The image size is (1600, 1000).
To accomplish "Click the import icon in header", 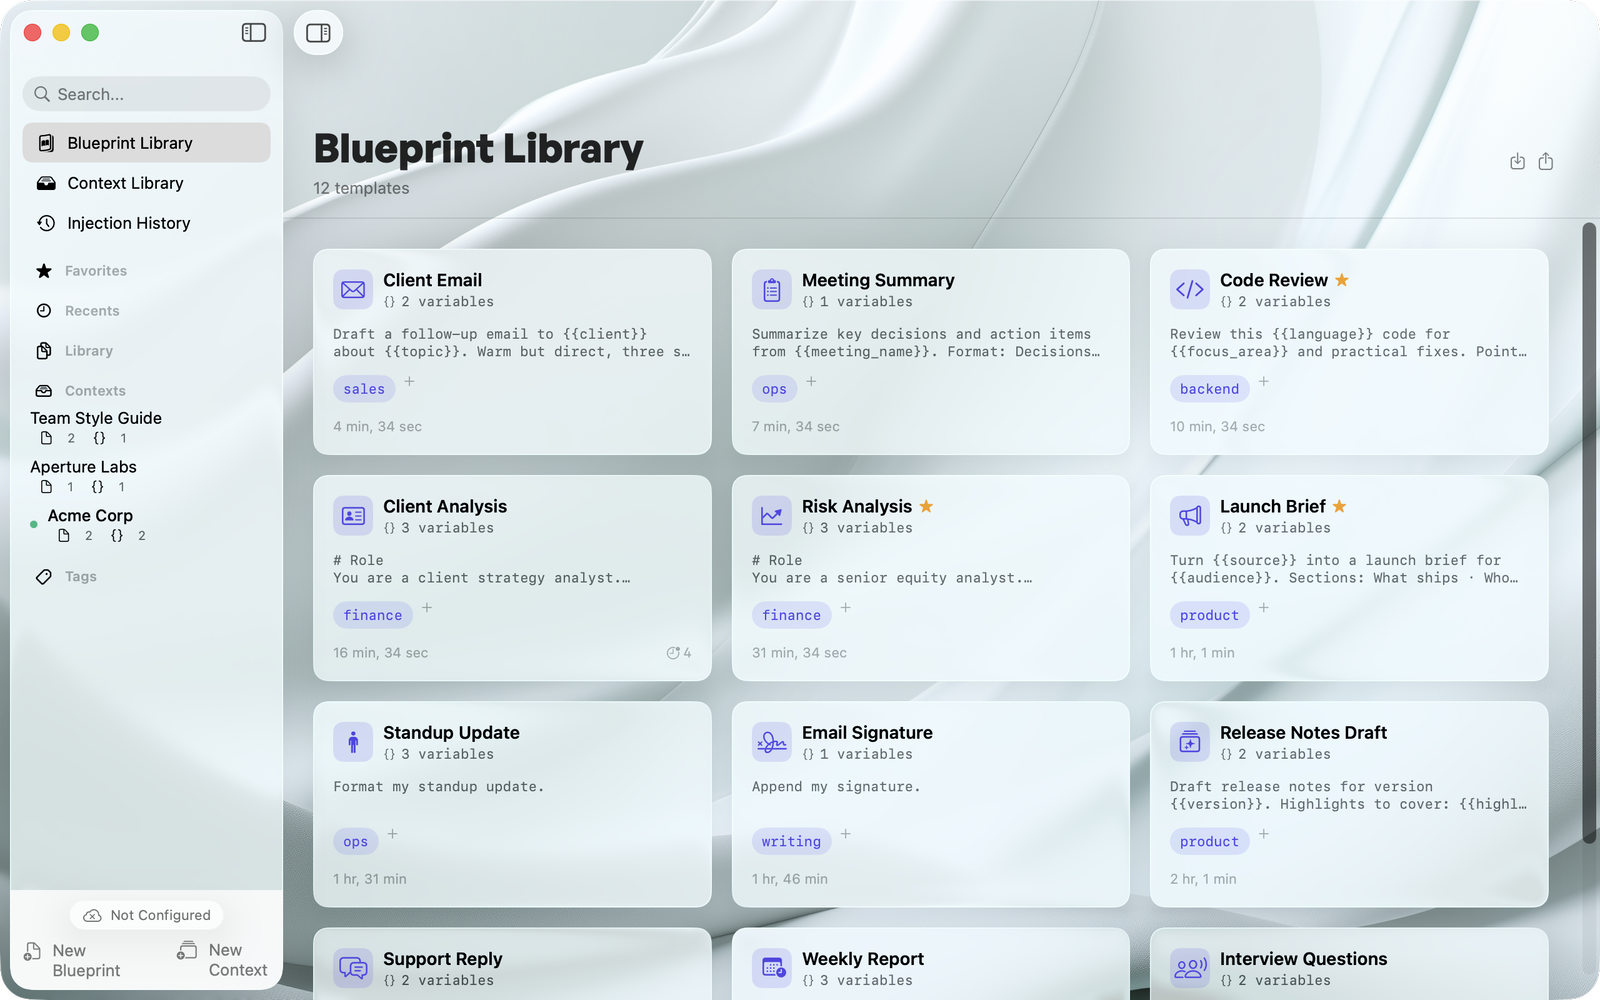I will (x=1517, y=162).
